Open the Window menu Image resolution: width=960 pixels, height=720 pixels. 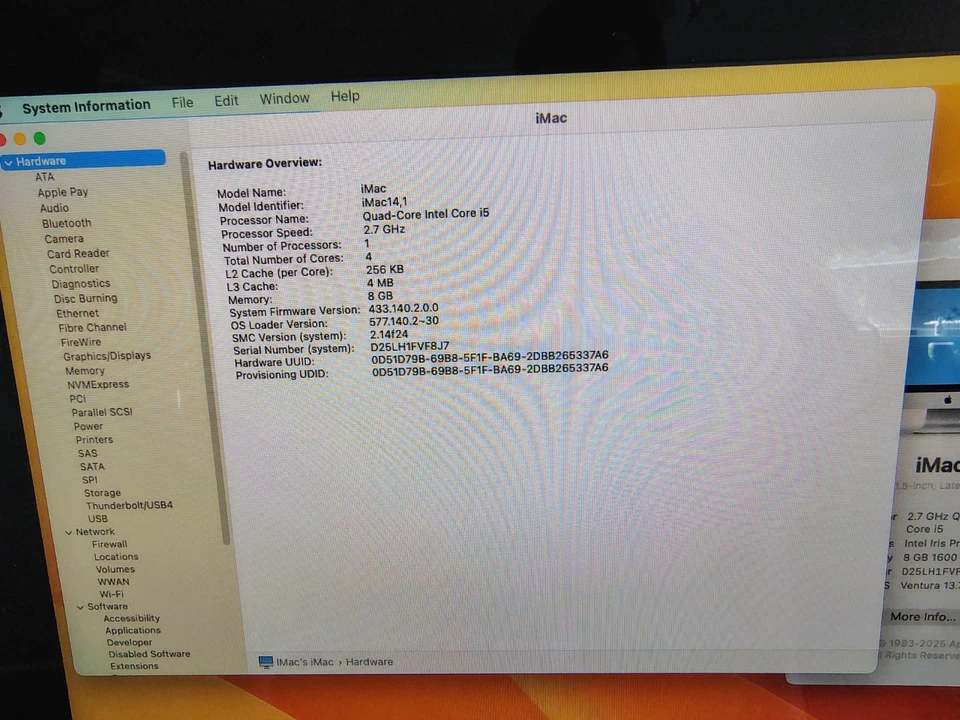(284, 97)
